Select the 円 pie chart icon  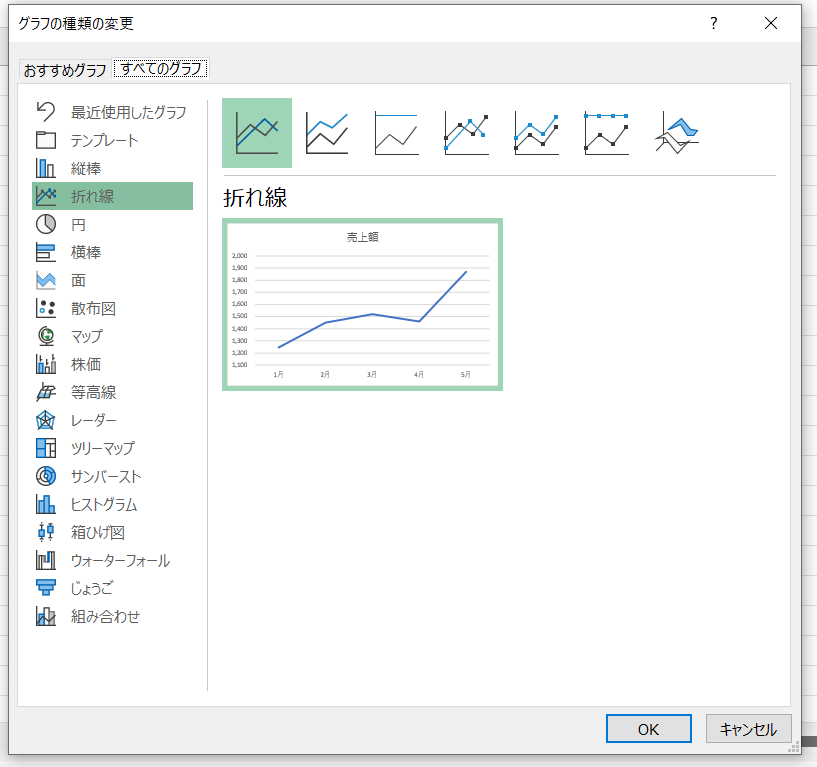[46, 225]
